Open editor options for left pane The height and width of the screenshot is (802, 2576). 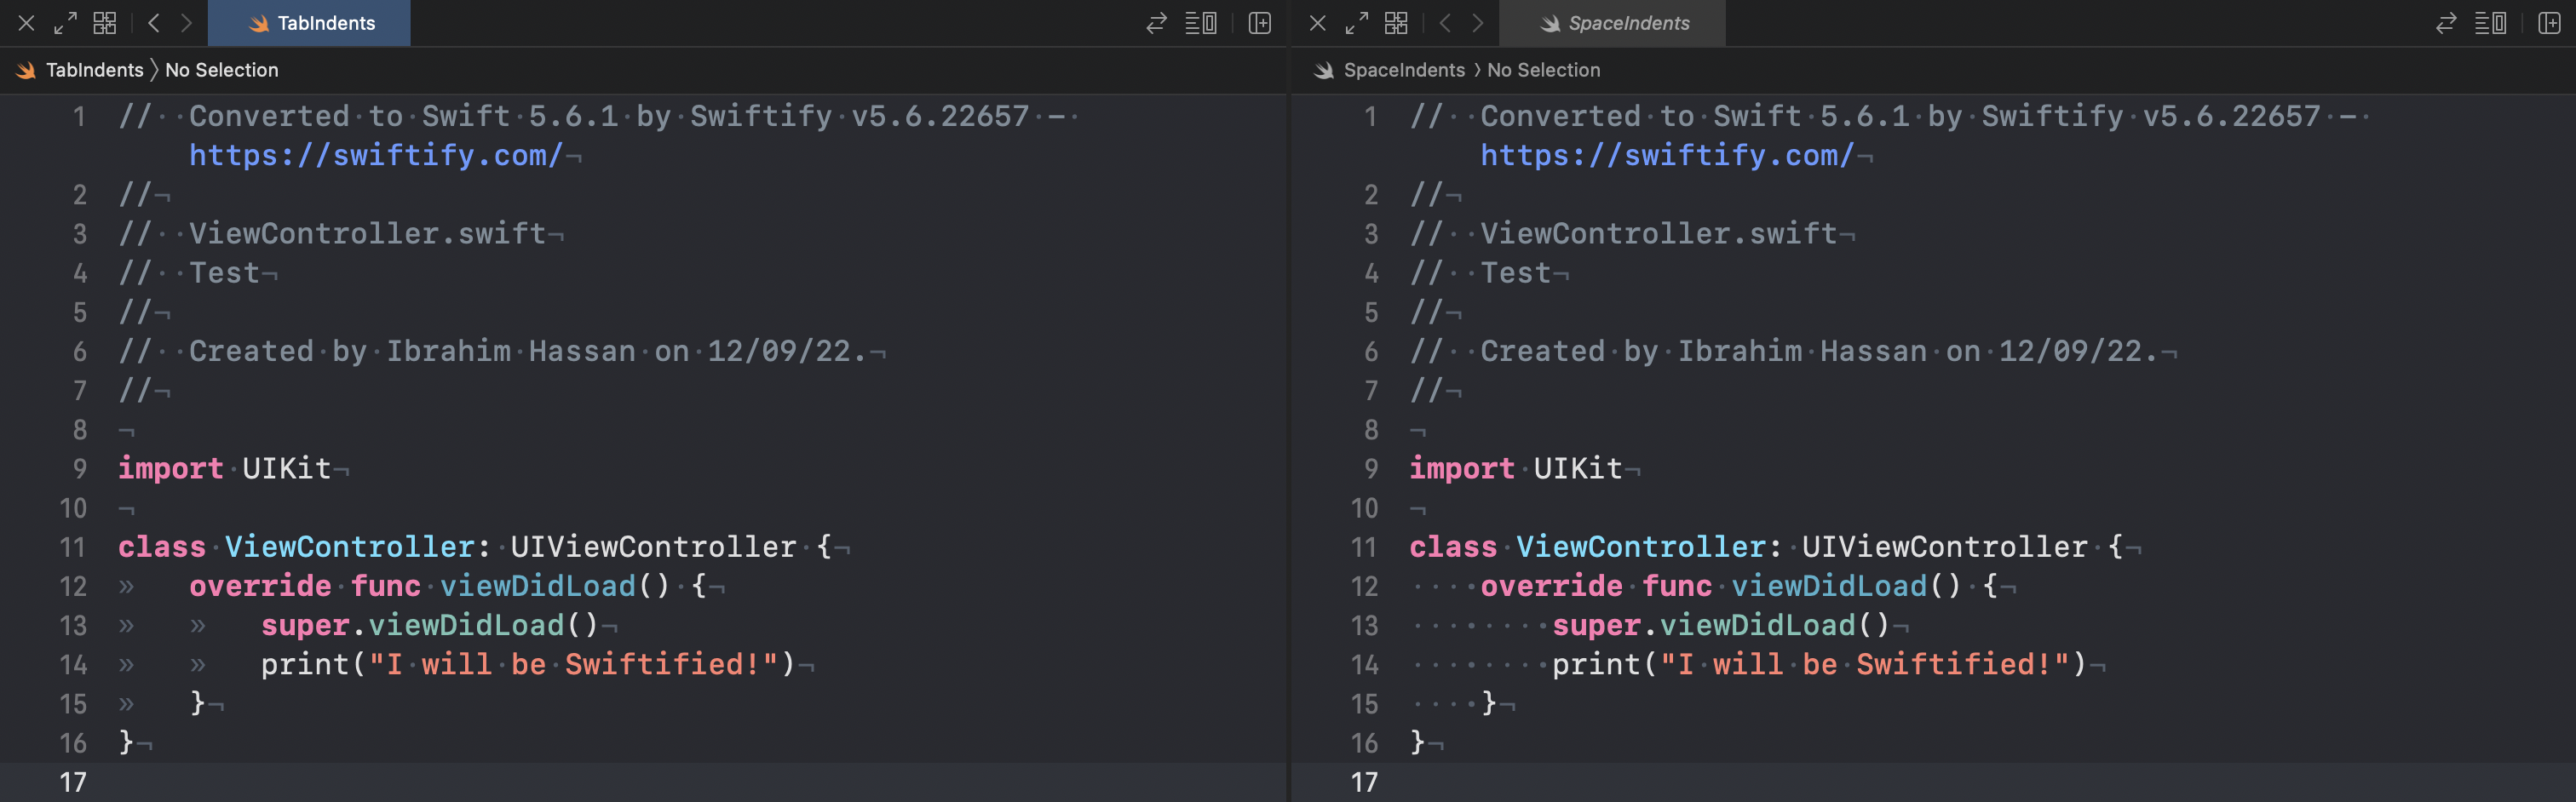click(1200, 23)
